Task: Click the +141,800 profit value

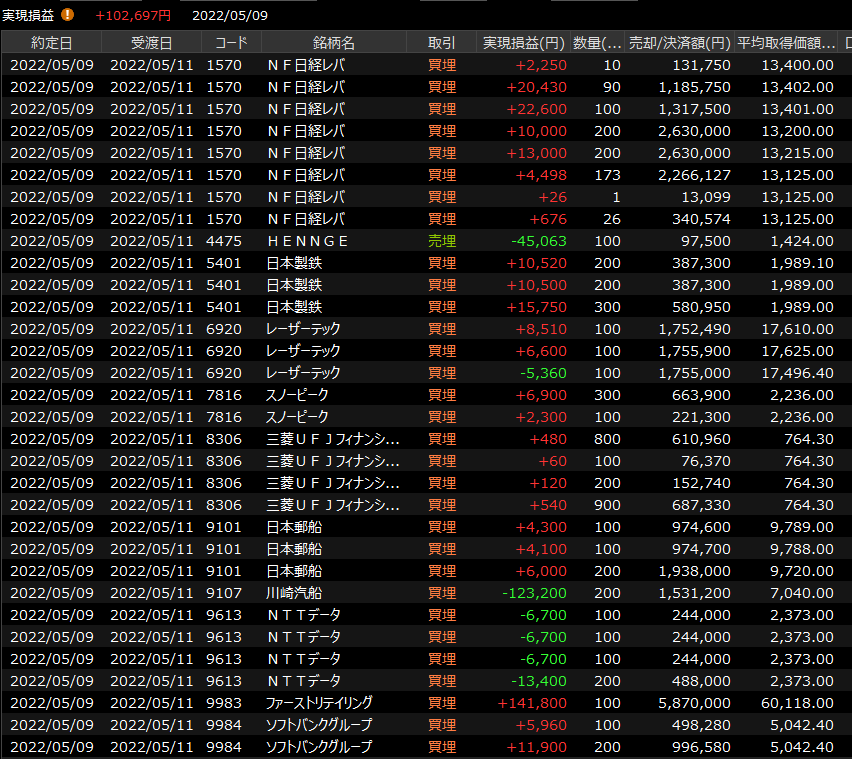Action: [532, 703]
